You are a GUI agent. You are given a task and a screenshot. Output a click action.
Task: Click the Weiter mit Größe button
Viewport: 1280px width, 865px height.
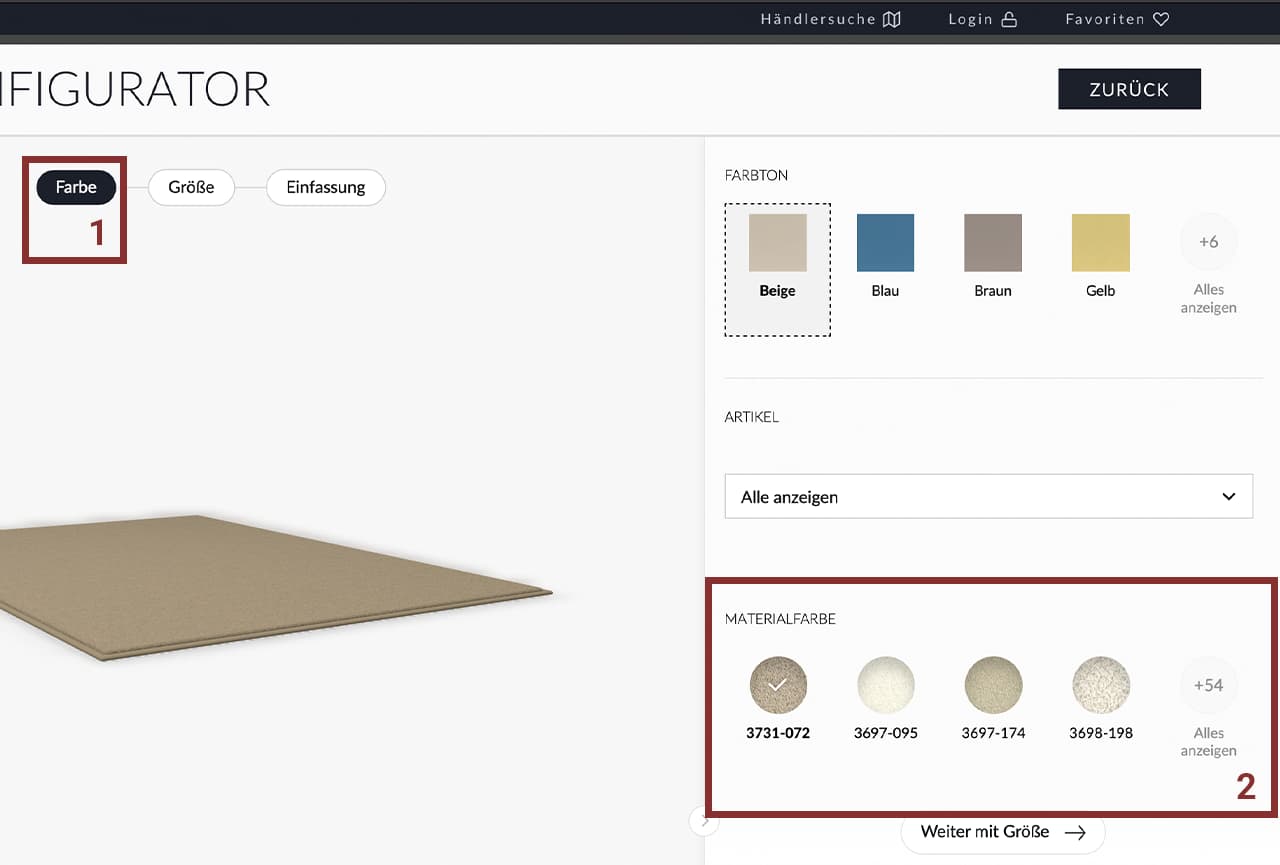[x=1003, y=832]
